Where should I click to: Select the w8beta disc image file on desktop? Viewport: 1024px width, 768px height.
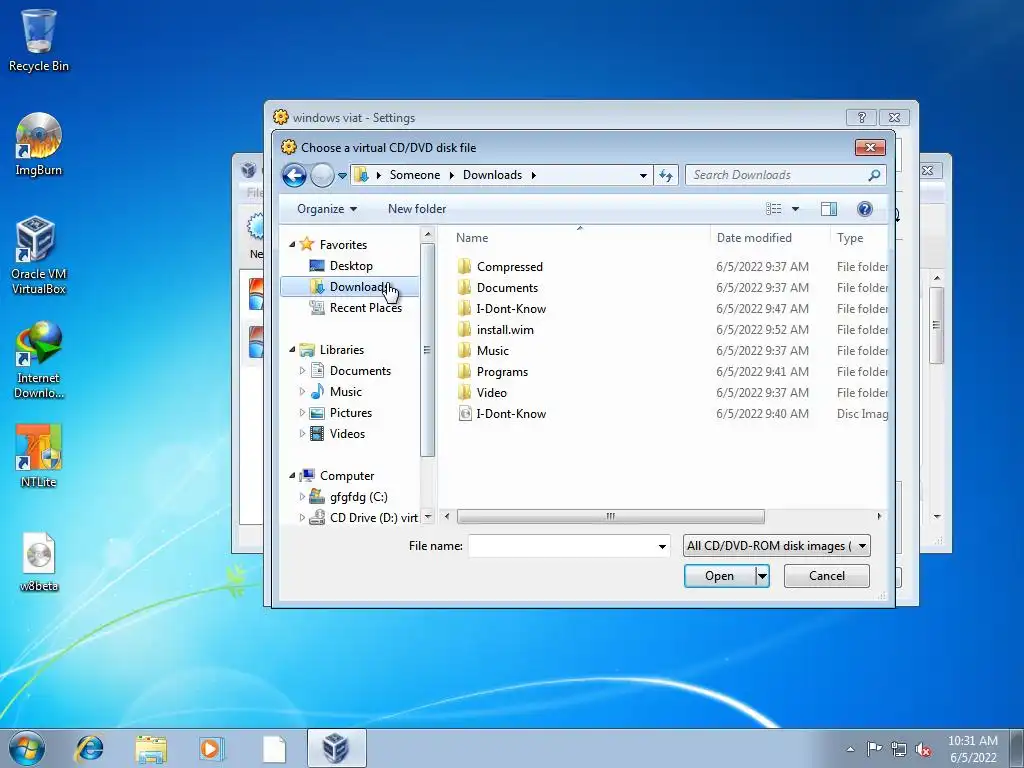coord(39,562)
